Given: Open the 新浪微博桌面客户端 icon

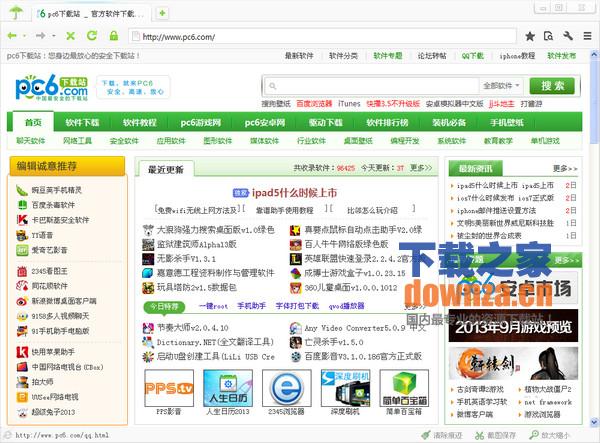Looking at the screenshot, I should 22,301.
